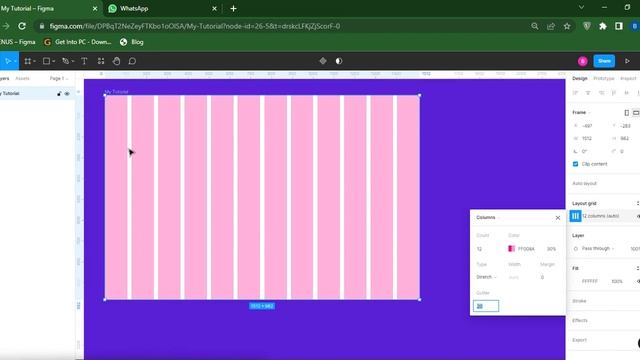Image resolution: width=640 pixels, height=360 pixels.
Task: Click the FFFFFF fill color swatch
Action: [576, 281]
